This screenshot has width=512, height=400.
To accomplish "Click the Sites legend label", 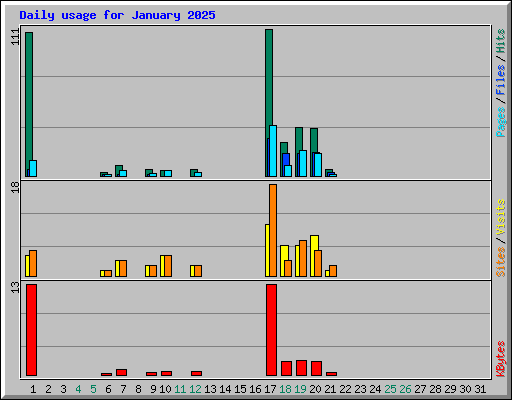I will (x=500, y=262).
